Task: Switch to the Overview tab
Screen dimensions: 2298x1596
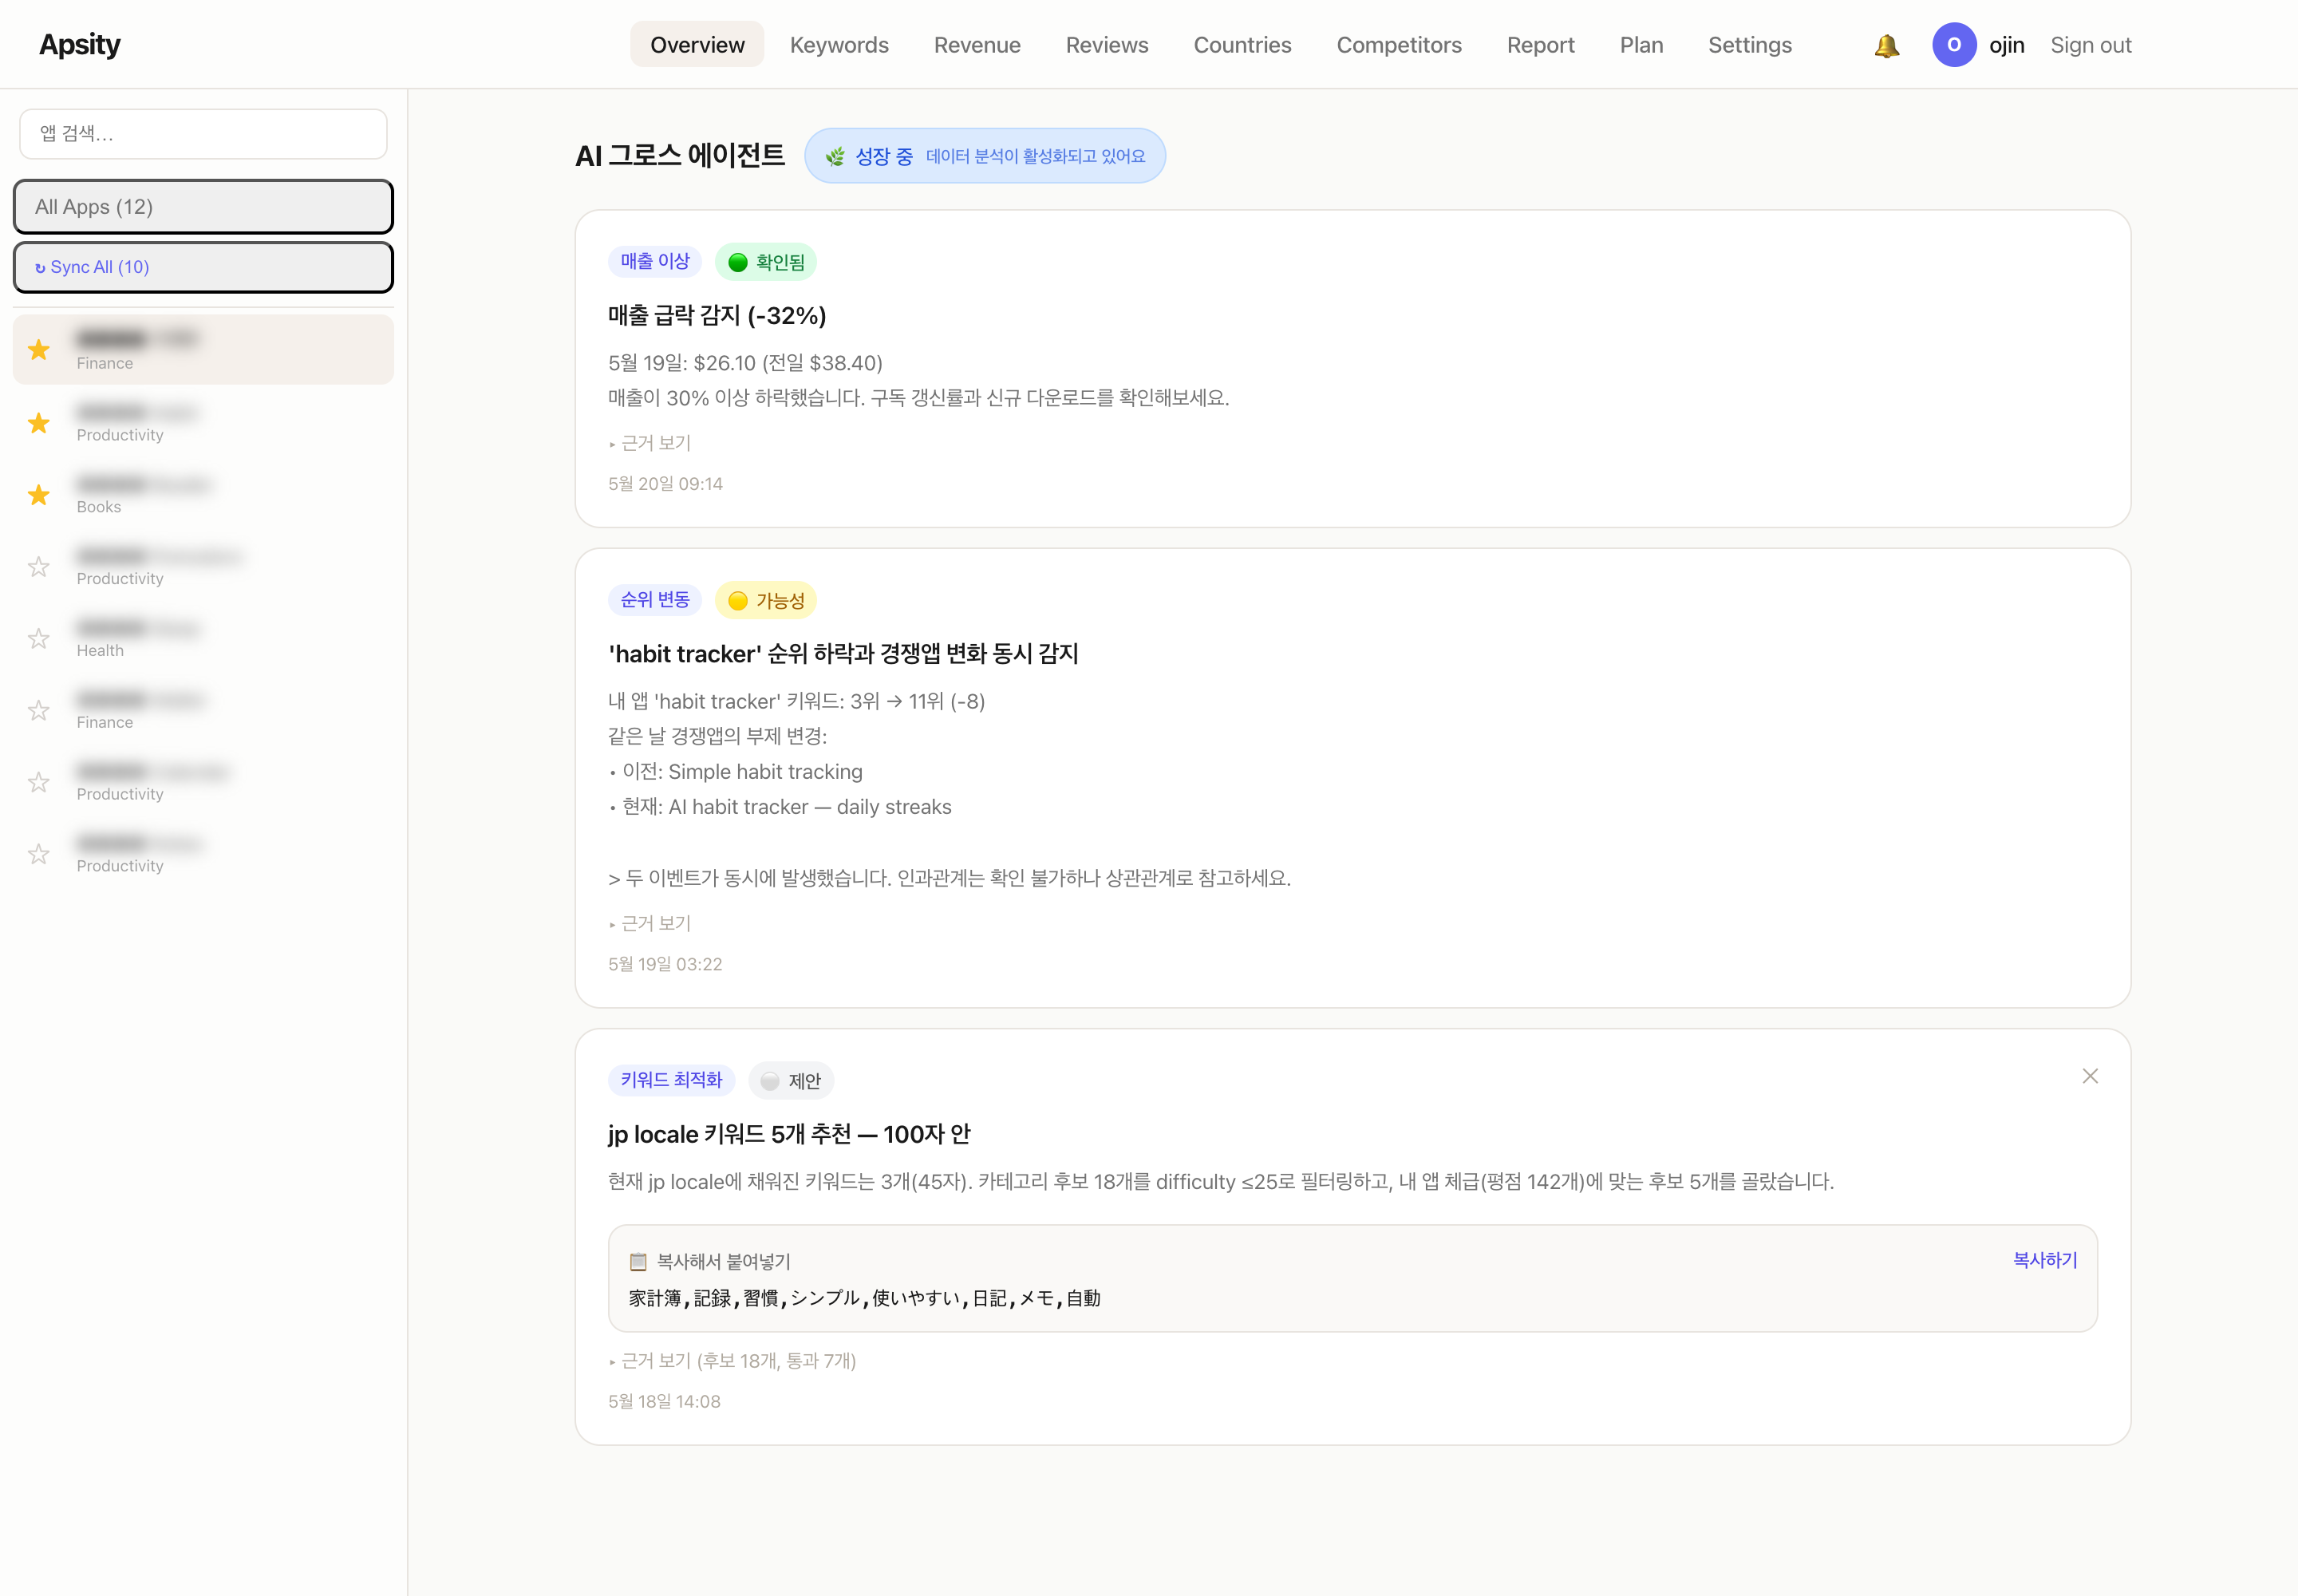Action: (697, 45)
